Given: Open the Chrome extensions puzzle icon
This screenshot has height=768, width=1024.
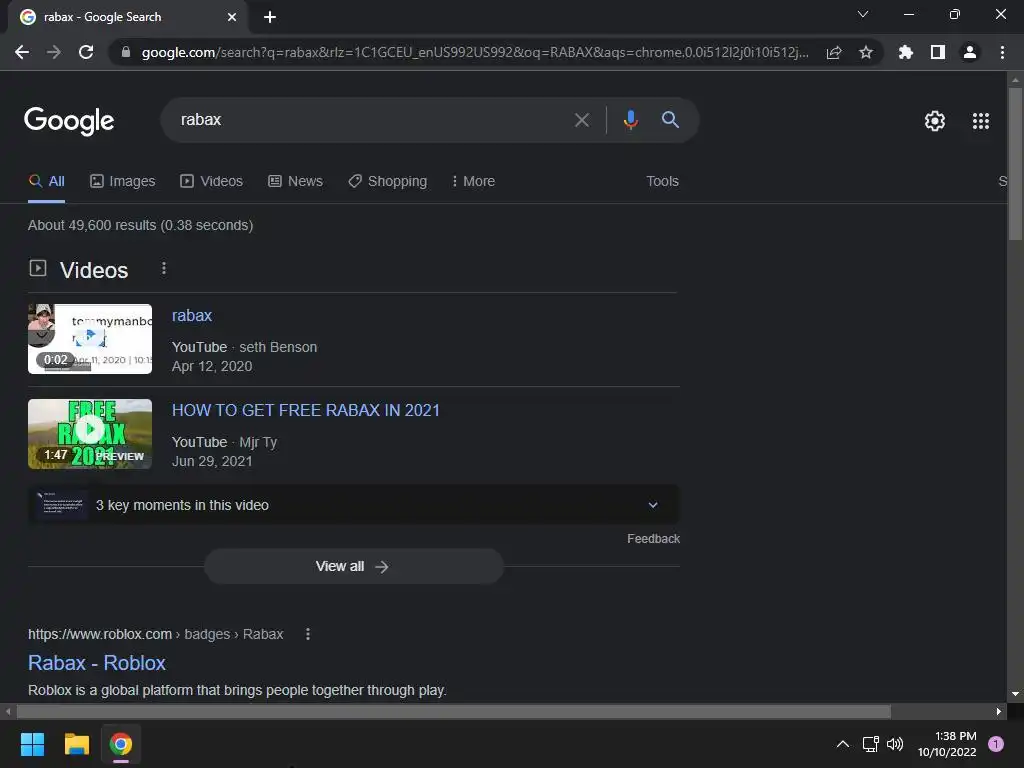Looking at the screenshot, I should pos(906,52).
